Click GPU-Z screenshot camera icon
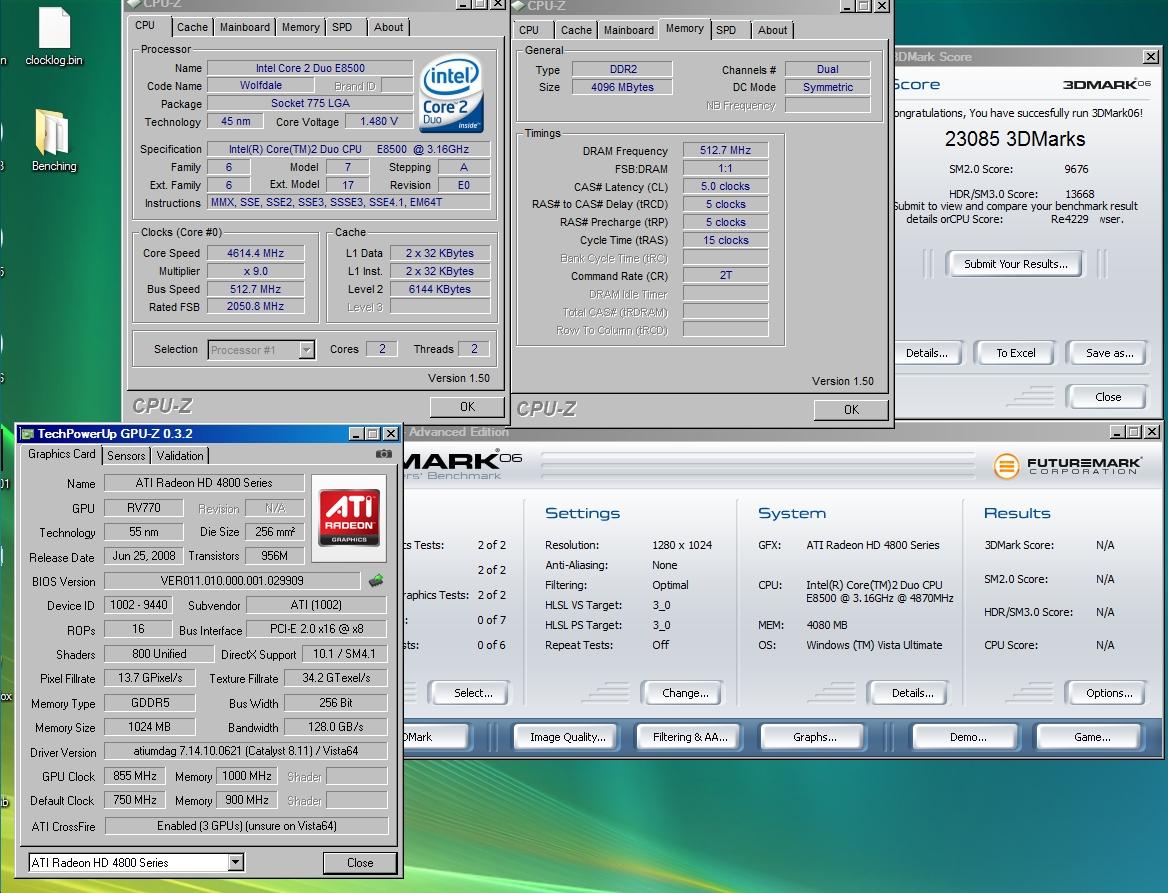 (x=384, y=454)
